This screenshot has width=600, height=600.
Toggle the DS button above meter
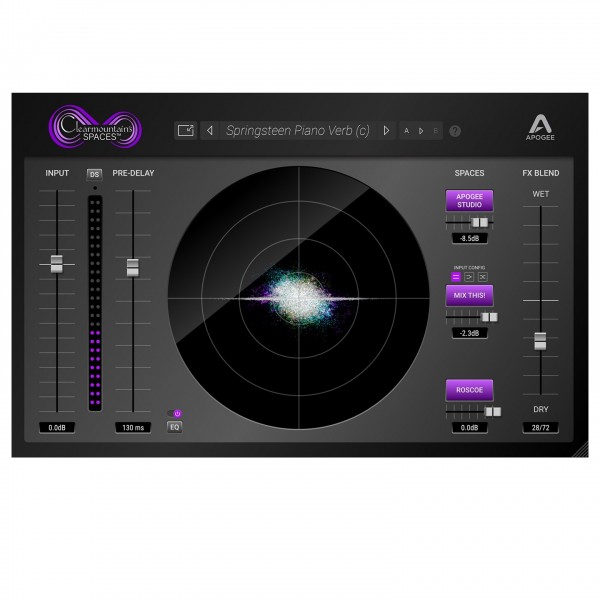(95, 174)
